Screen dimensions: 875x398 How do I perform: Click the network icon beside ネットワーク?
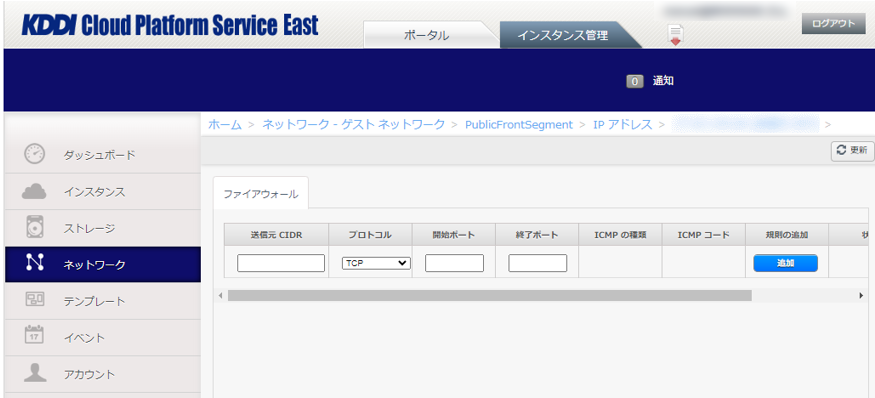pyautogui.click(x=35, y=263)
